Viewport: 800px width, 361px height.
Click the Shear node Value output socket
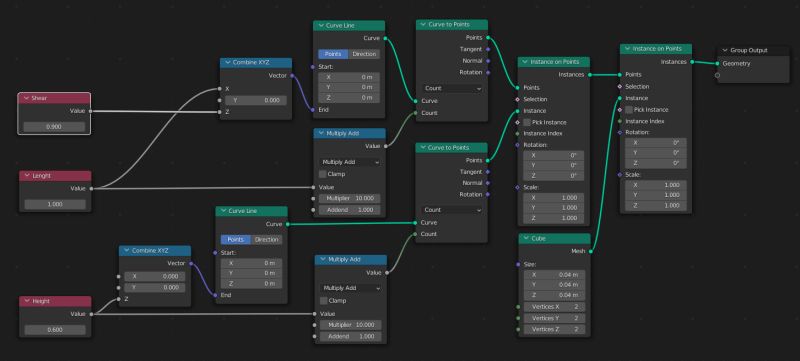[x=91, y=111]
